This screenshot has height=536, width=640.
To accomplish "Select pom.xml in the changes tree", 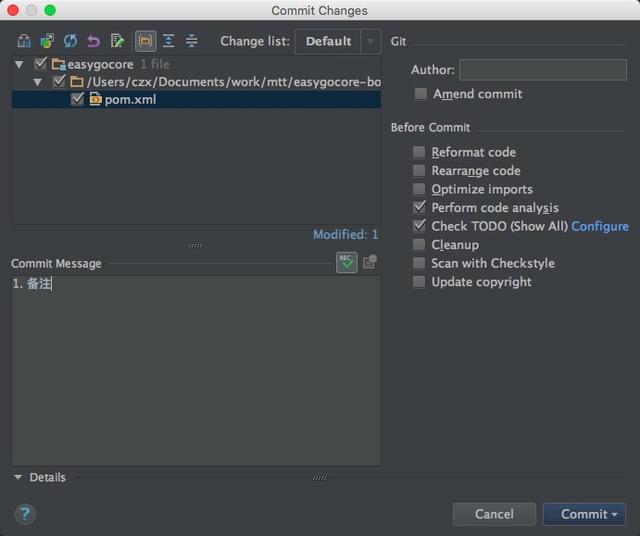I will [x=130, y=100].
